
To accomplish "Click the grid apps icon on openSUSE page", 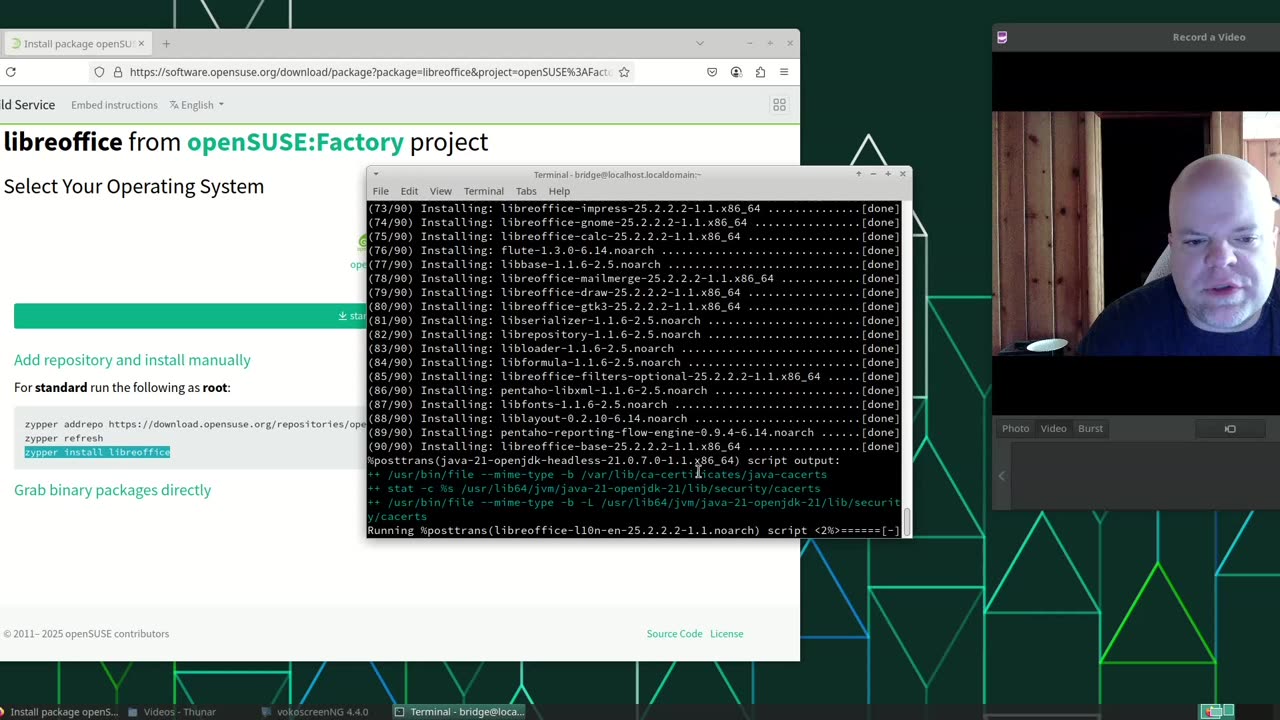I will tap(779, 104).
